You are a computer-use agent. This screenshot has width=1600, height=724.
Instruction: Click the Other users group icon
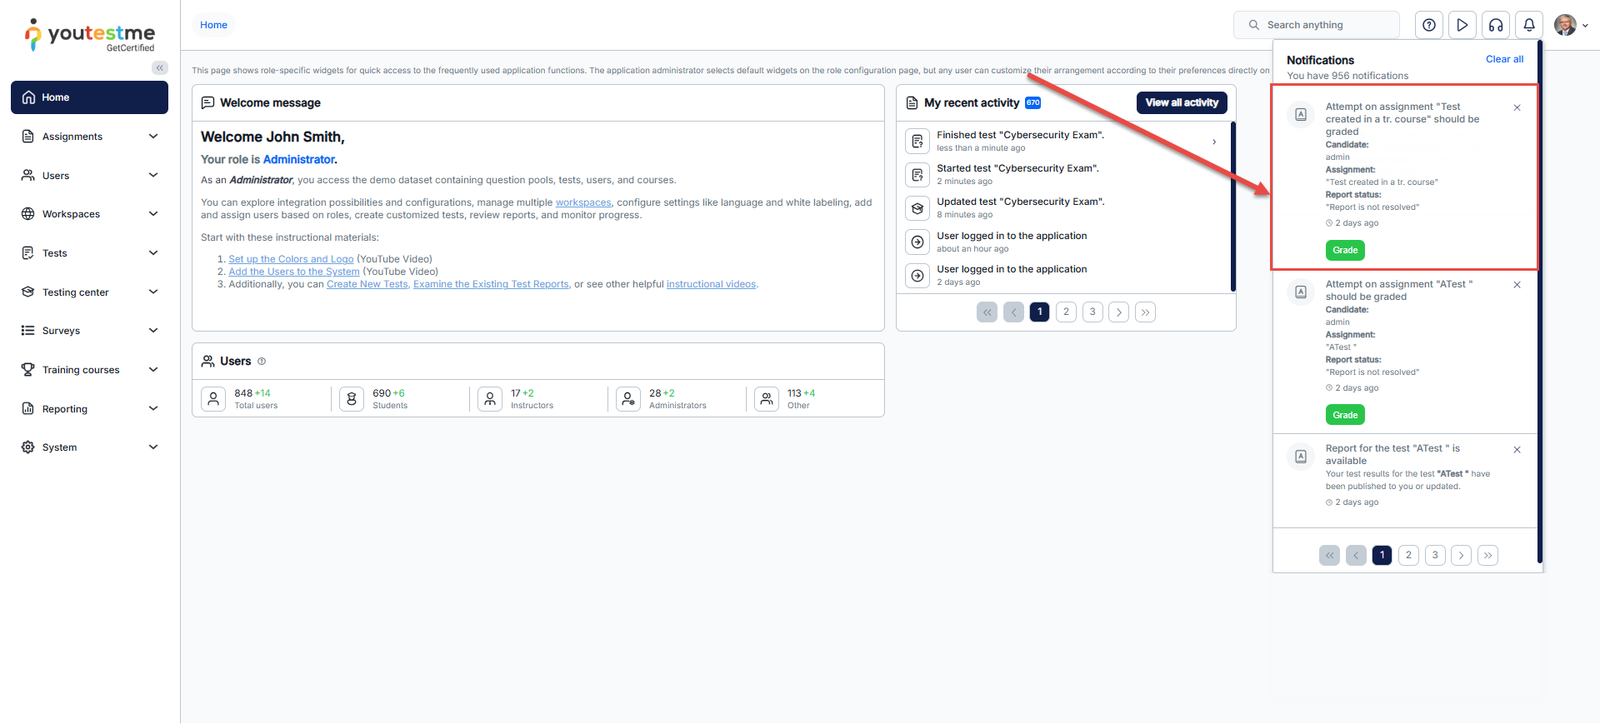point(766,400)
